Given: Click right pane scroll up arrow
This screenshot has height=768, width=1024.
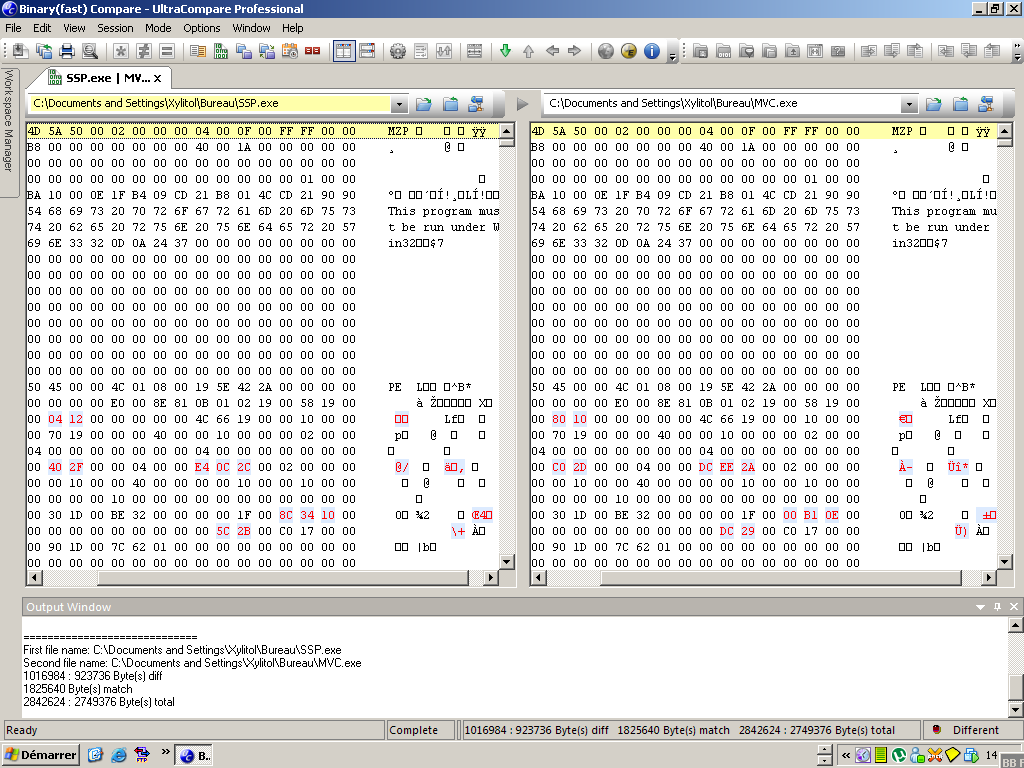Looking at the screenshot, I should point(1005,131).
